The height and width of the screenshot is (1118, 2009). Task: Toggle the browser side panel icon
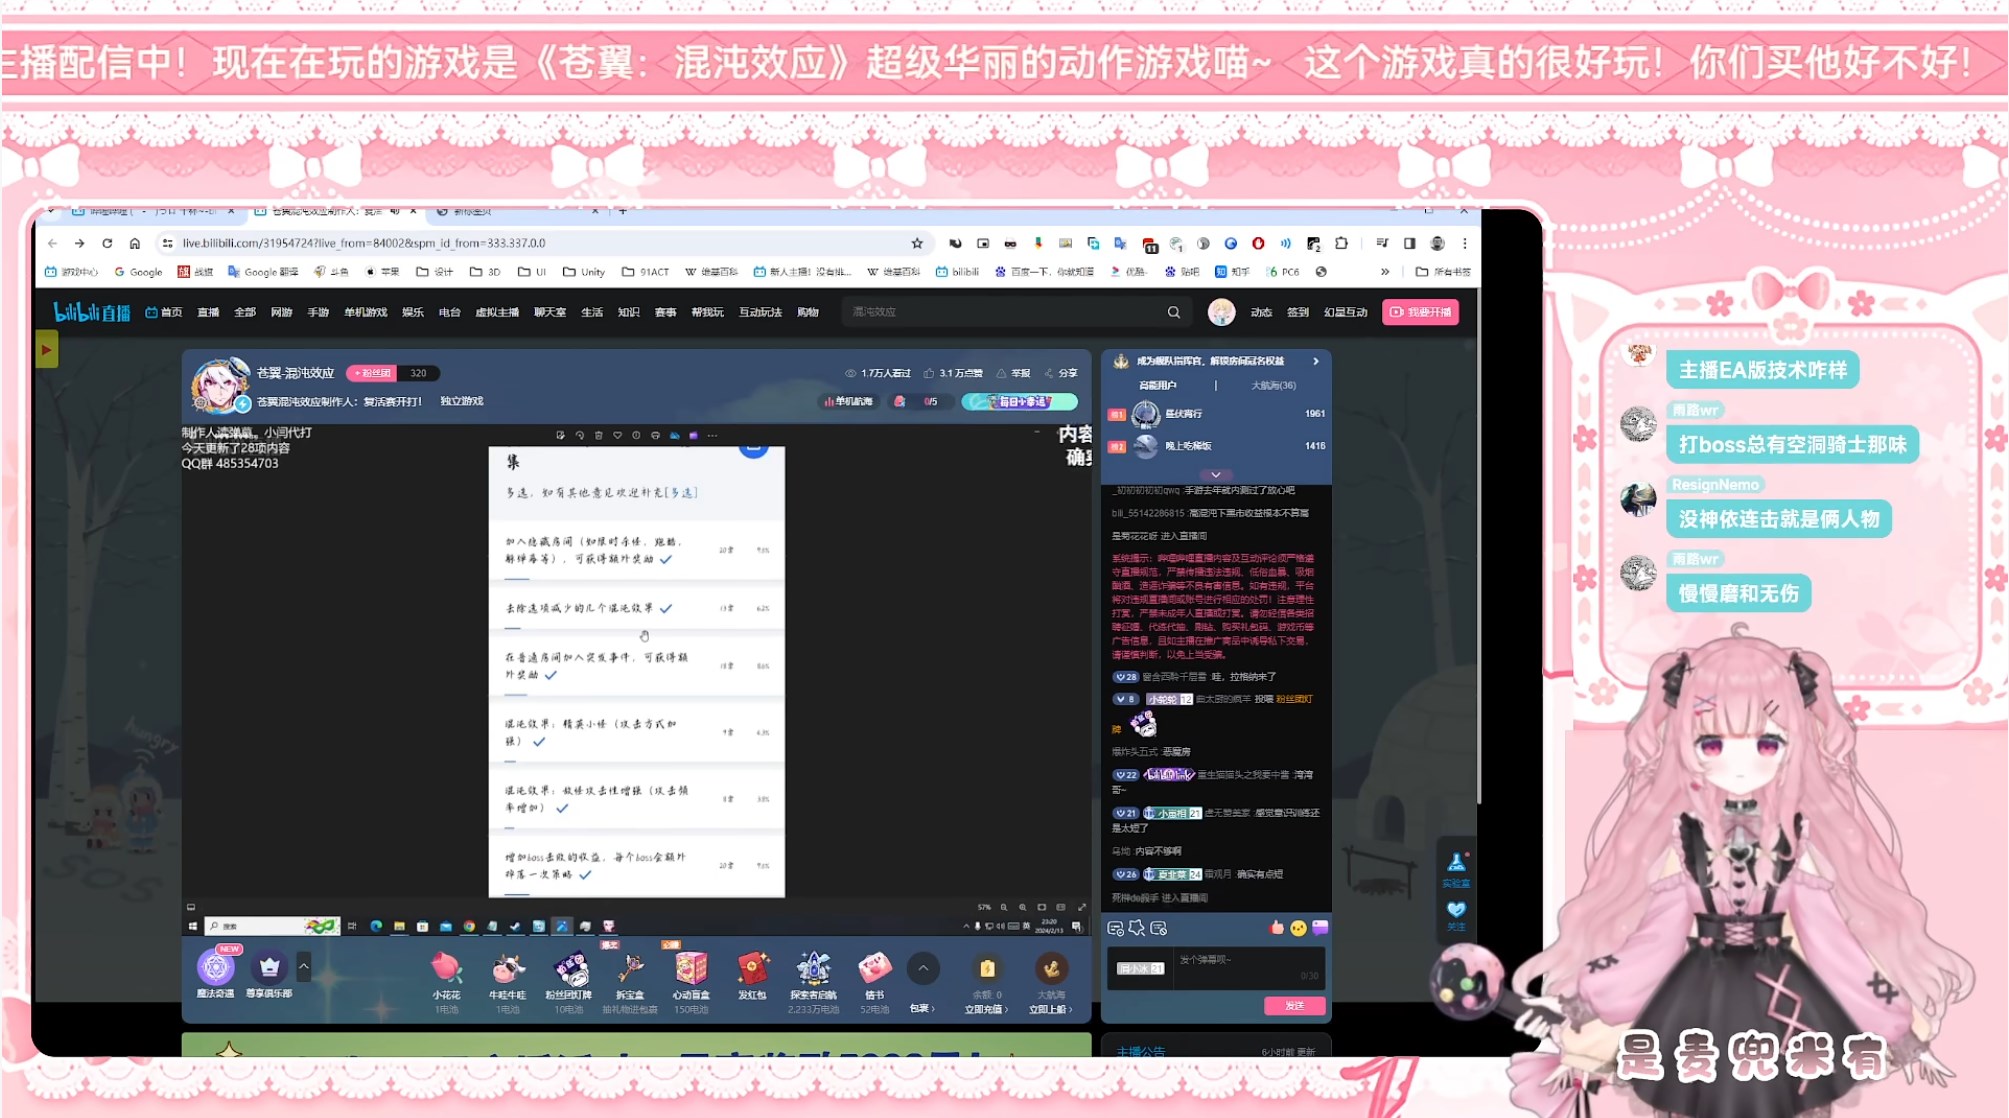point(1409,243)
